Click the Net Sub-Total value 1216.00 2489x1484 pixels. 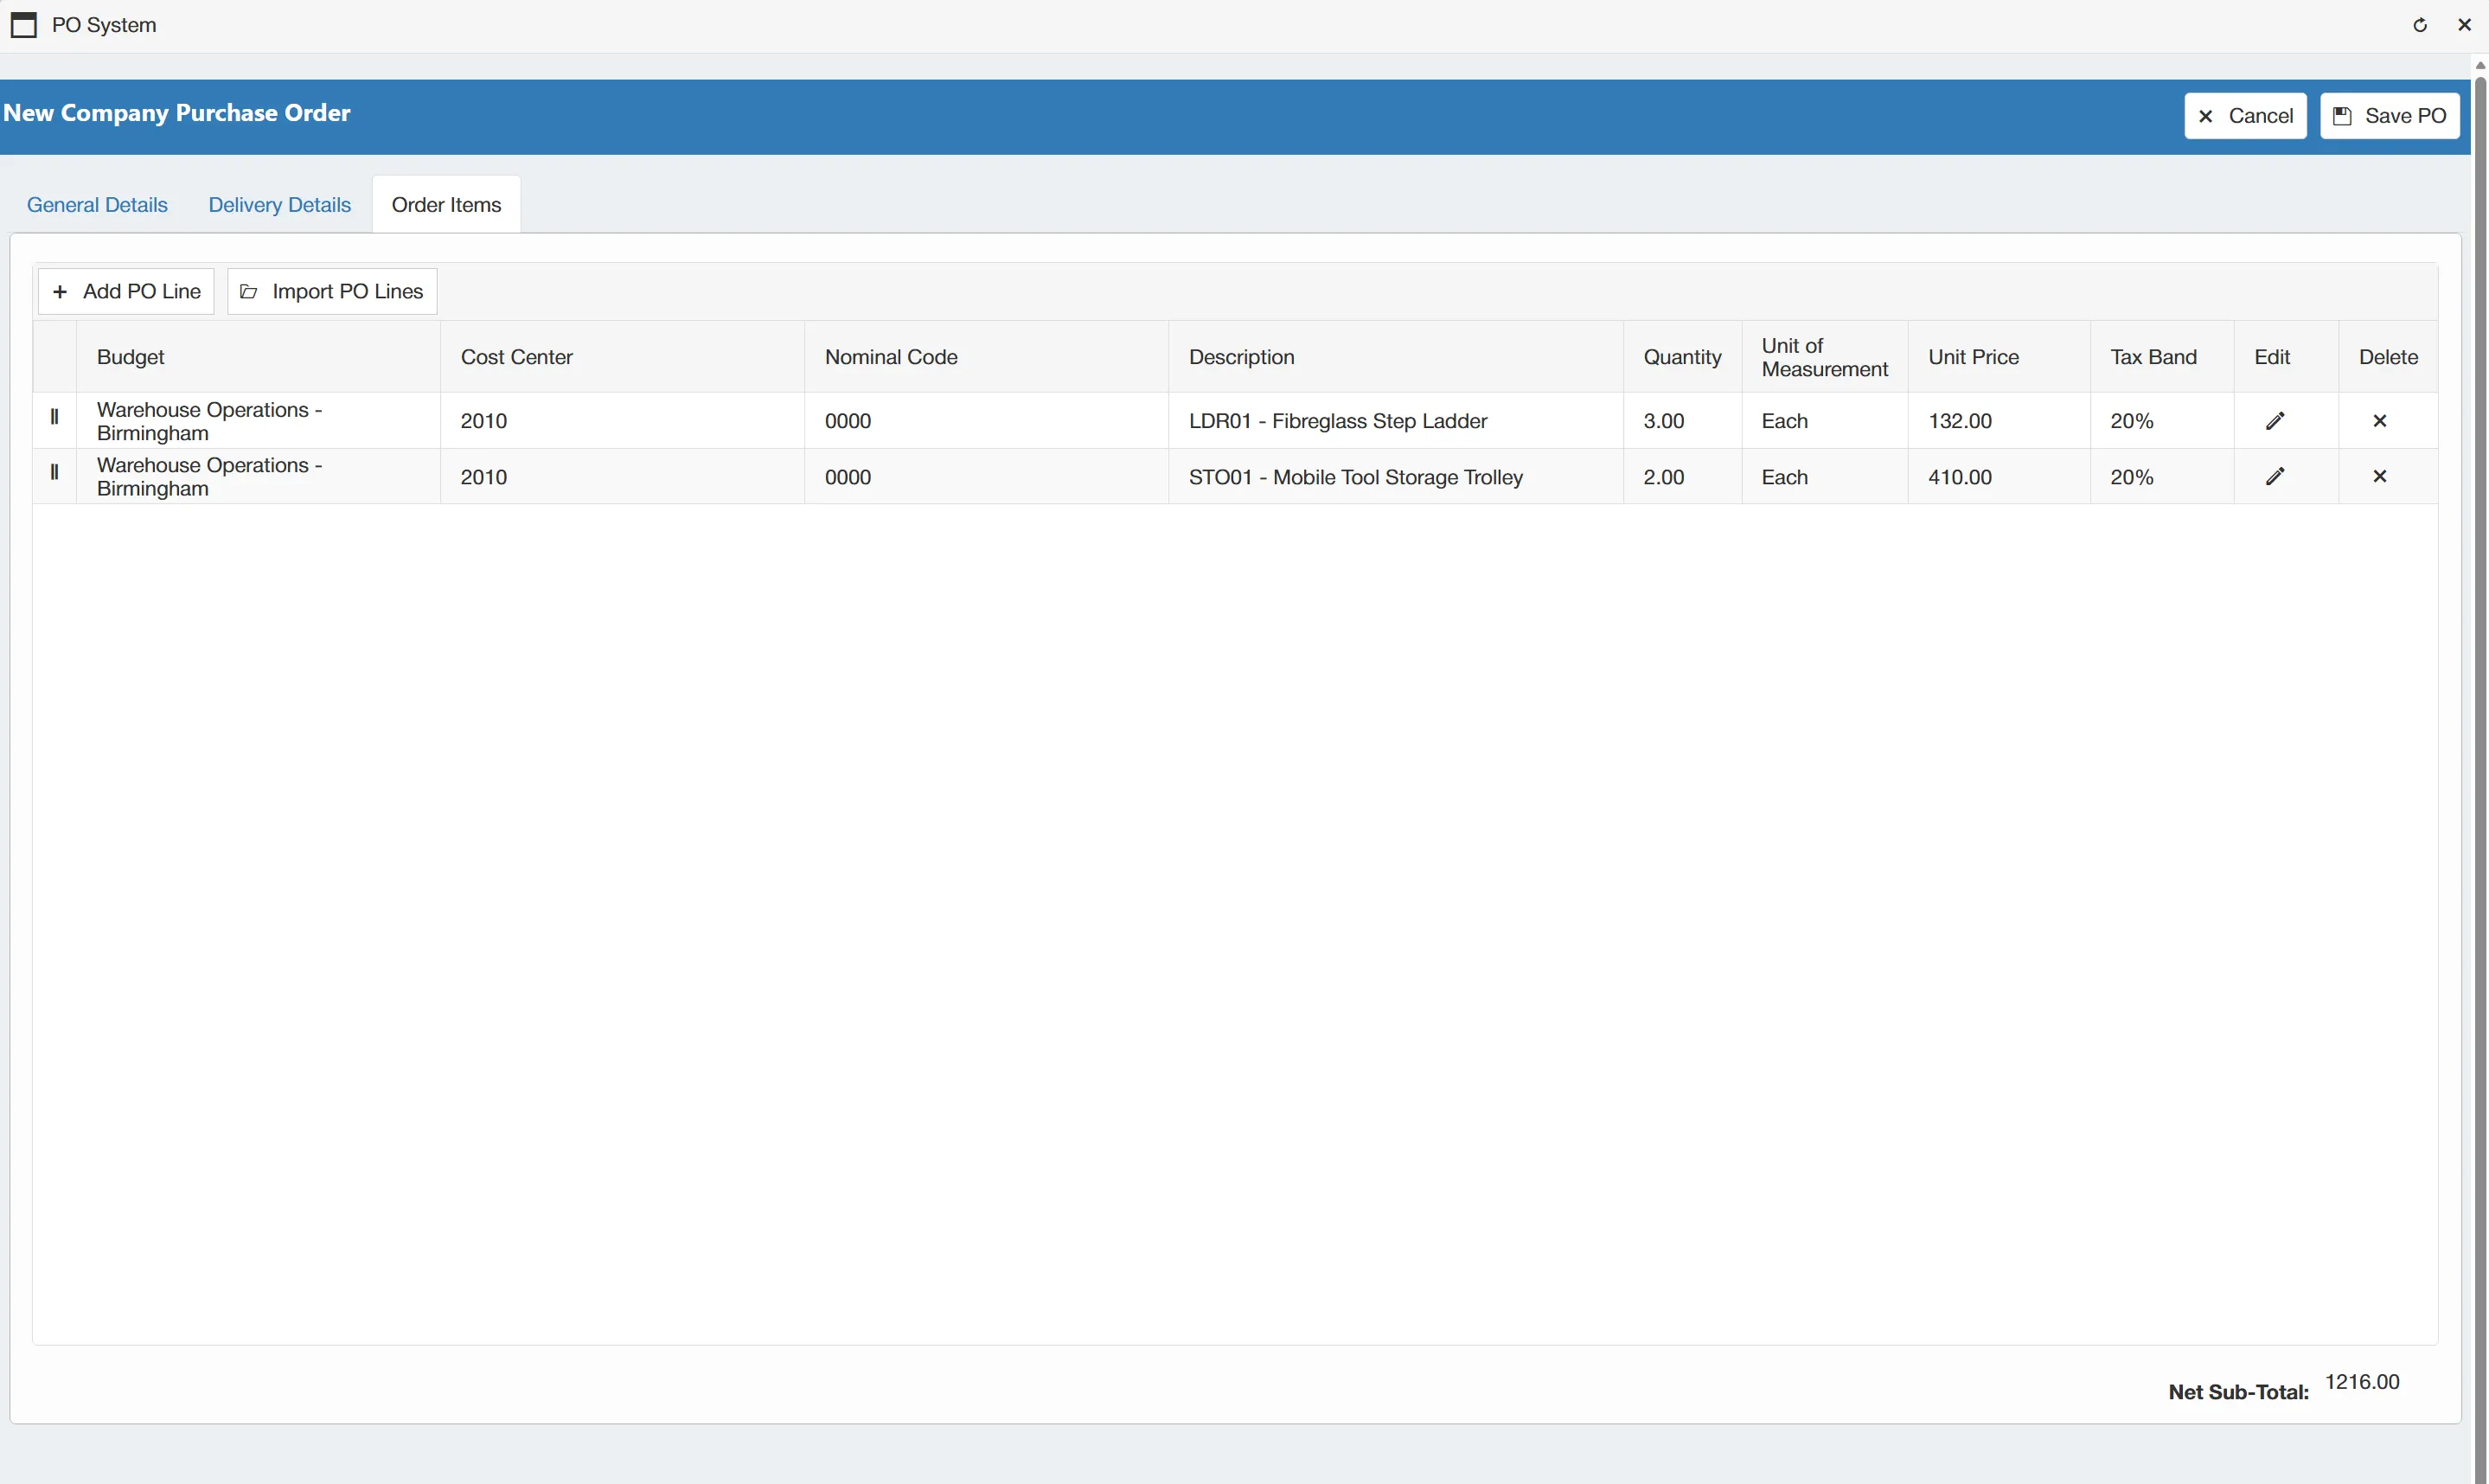[x=2362, y=1382]
